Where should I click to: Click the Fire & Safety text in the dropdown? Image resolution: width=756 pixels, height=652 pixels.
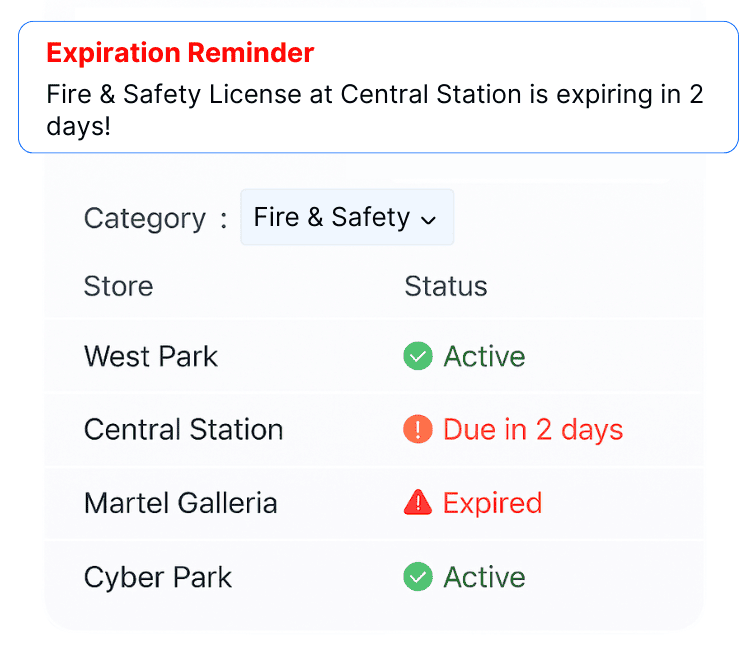[x=331, y=217]
